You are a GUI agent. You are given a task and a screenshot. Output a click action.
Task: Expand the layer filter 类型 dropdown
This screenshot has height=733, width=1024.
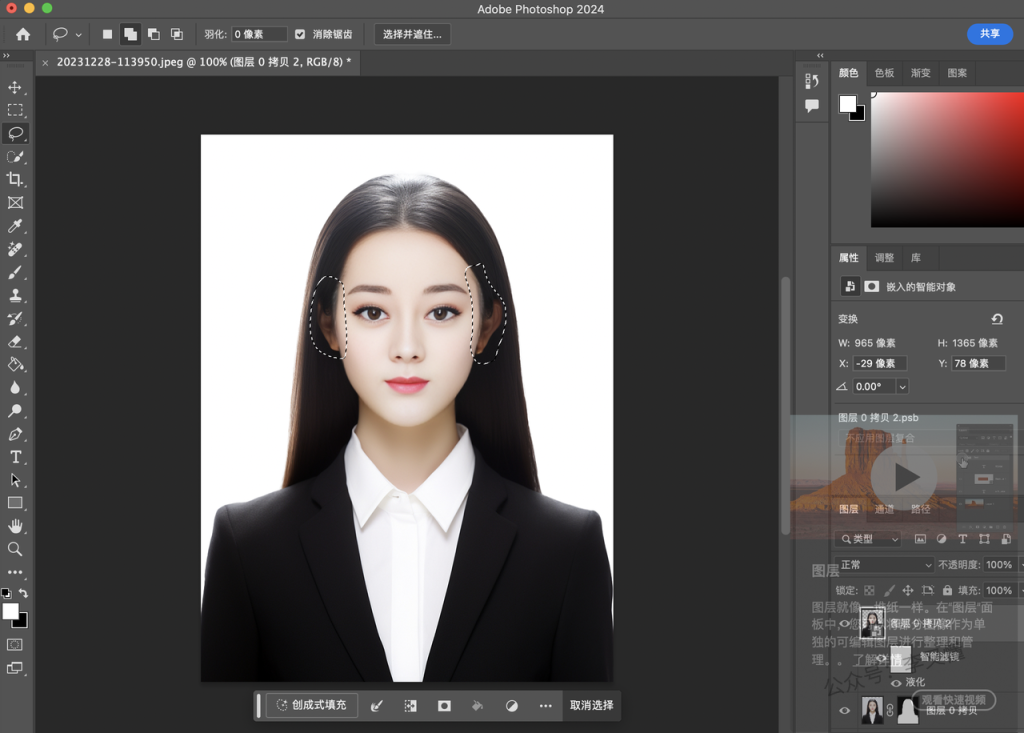coord(868,539)
